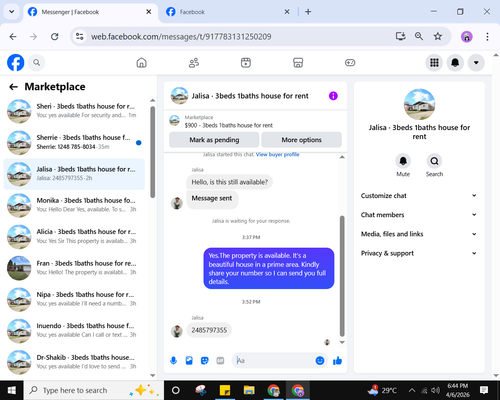The width and height of the screenshot is (500, 400).
Task: Expand the Customize chat section
Action: tap(419, 196)
